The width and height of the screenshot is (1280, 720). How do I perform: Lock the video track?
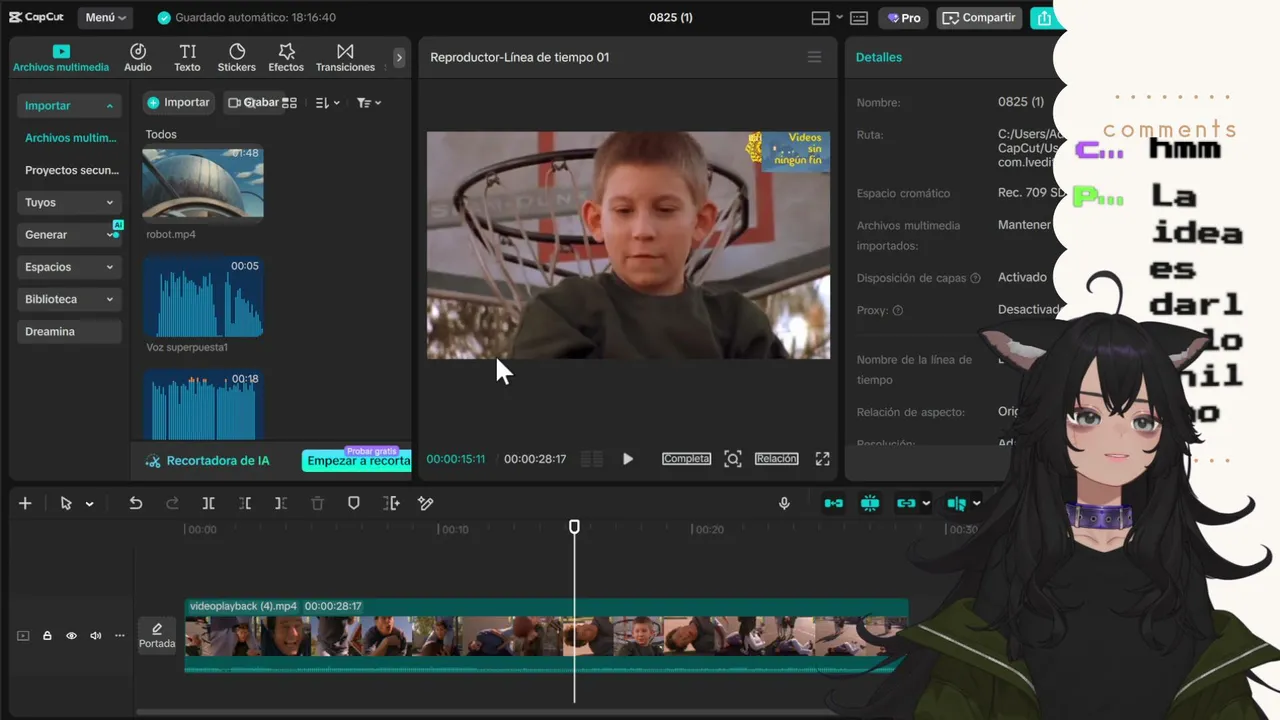(x=47, y=636)
